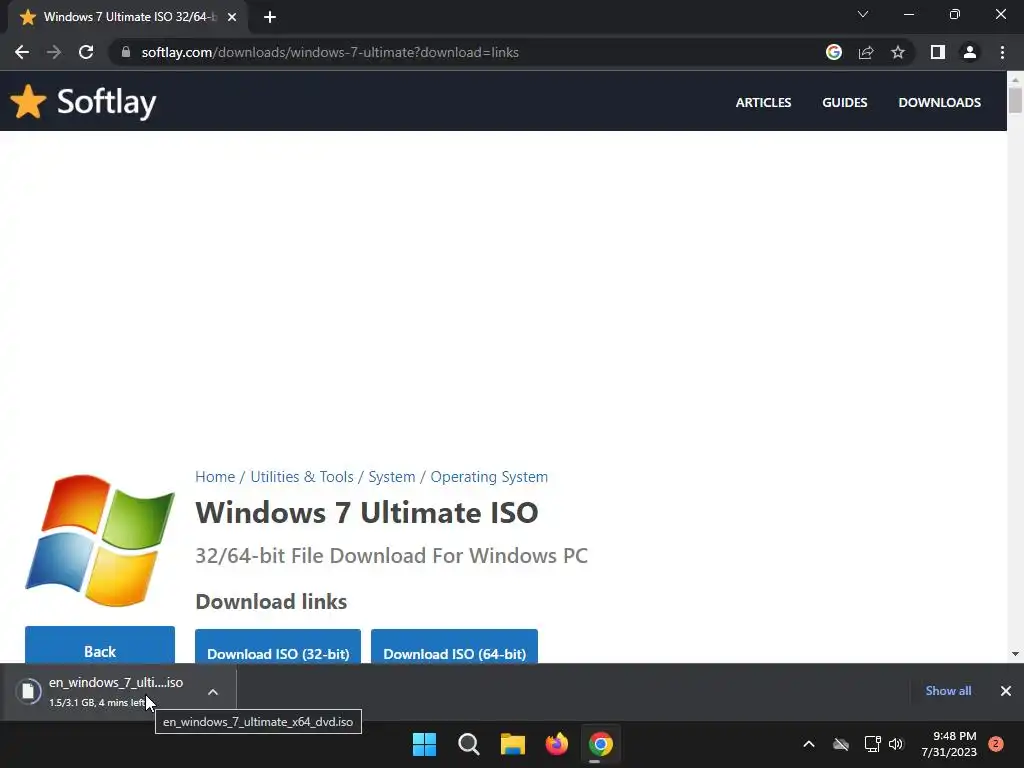
Task: Click the Softlay star logo
Action: coord(28,102)
